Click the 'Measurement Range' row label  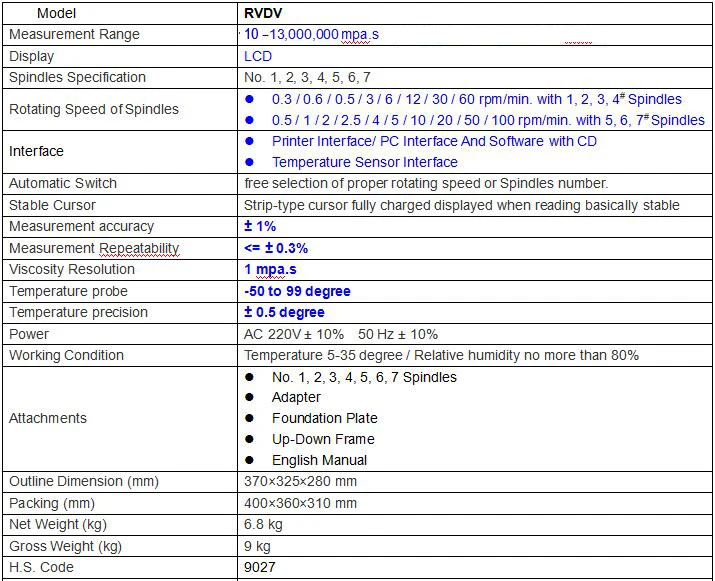pos(74,34)
